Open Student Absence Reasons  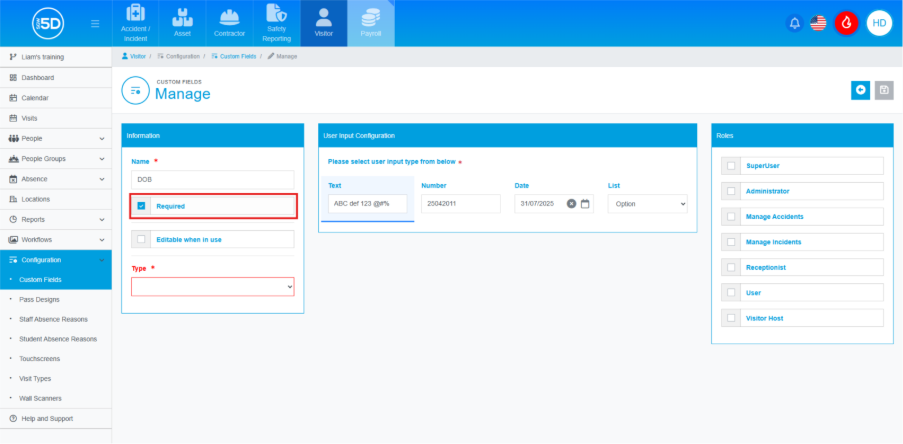[x=56, y=339]
